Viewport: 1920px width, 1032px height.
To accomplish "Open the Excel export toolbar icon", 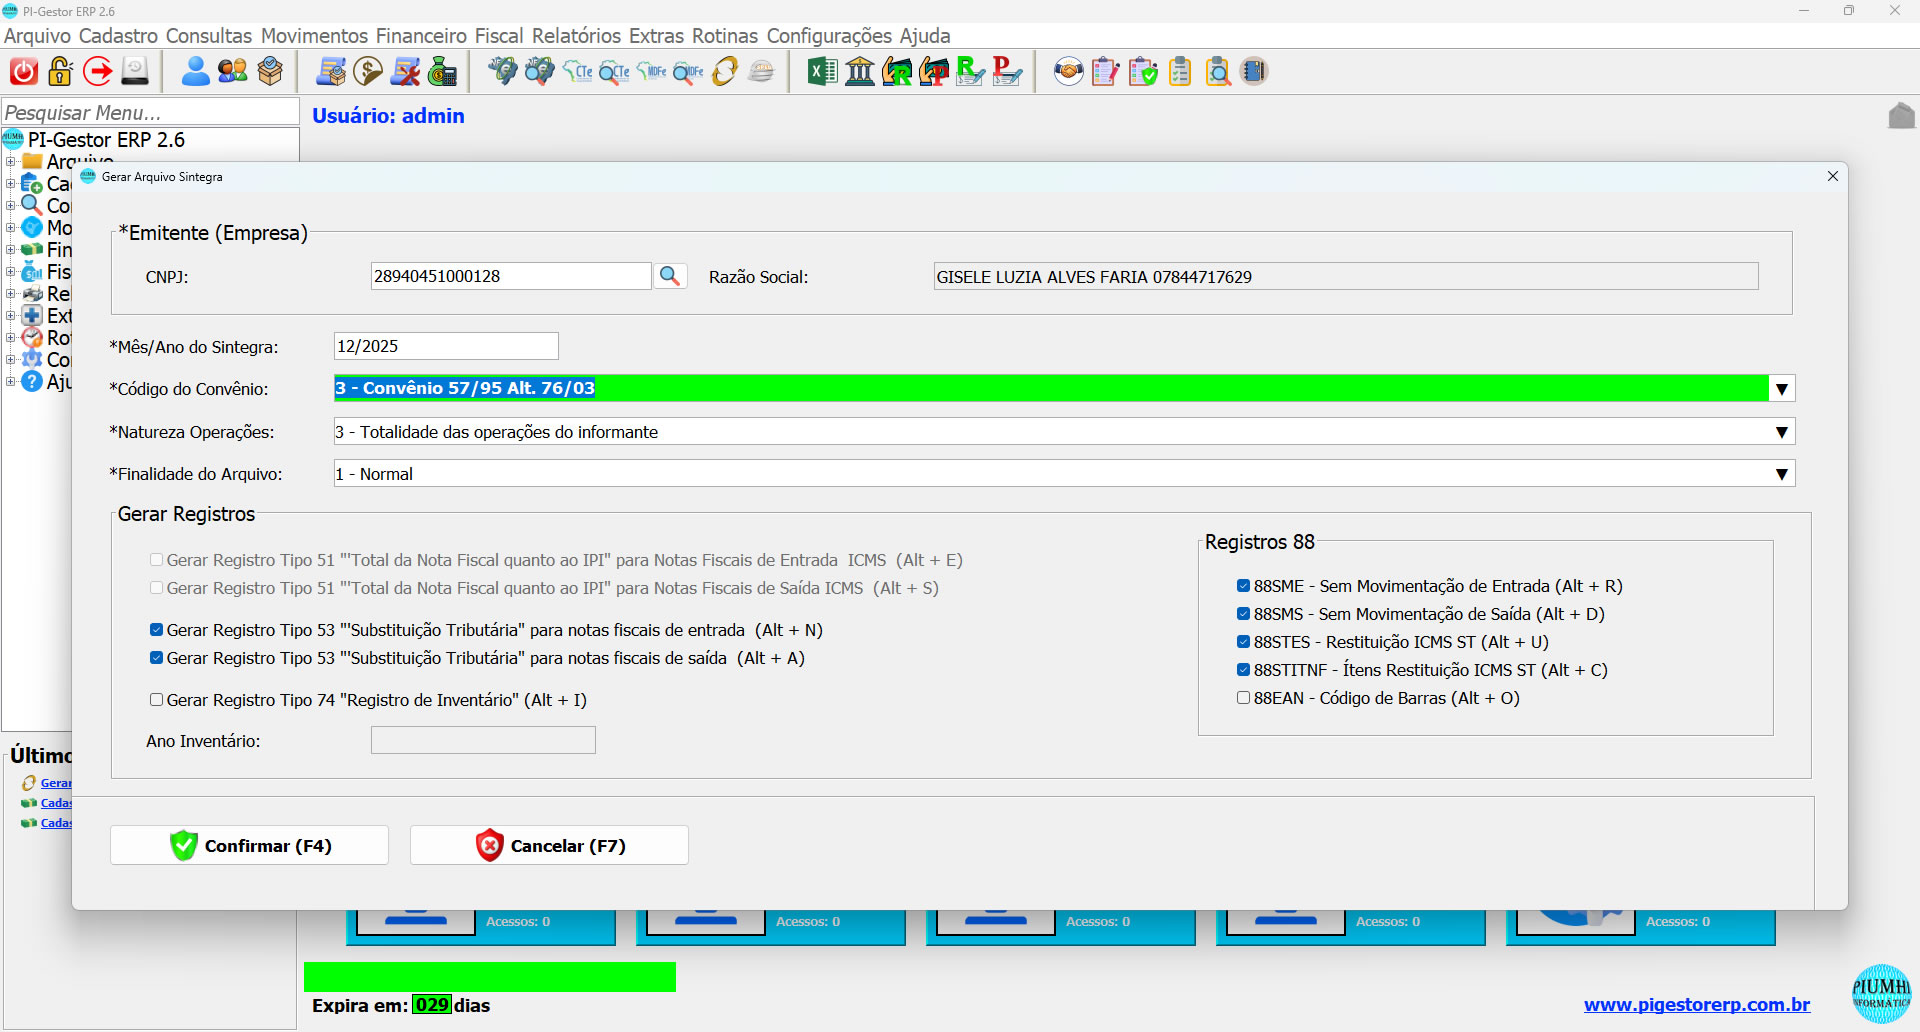I will pyautogui.click(x=822, y=72).
